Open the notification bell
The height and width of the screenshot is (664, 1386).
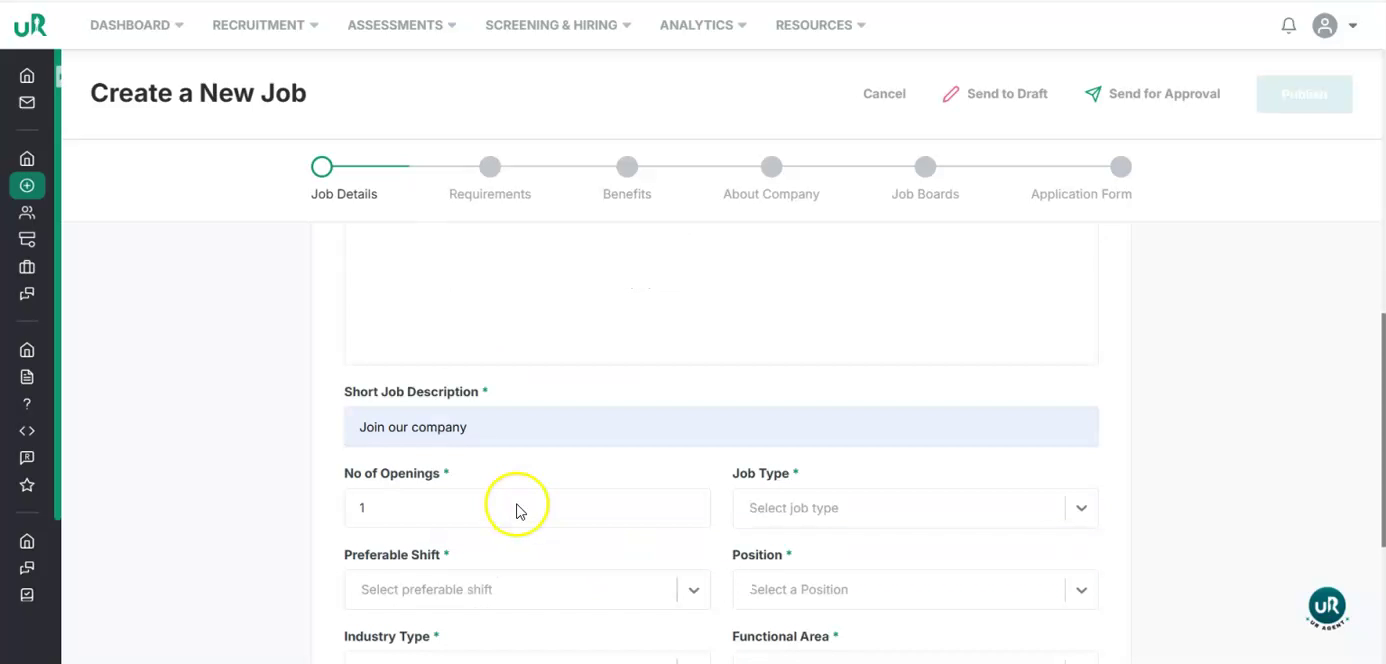(x=1288, y=26)
